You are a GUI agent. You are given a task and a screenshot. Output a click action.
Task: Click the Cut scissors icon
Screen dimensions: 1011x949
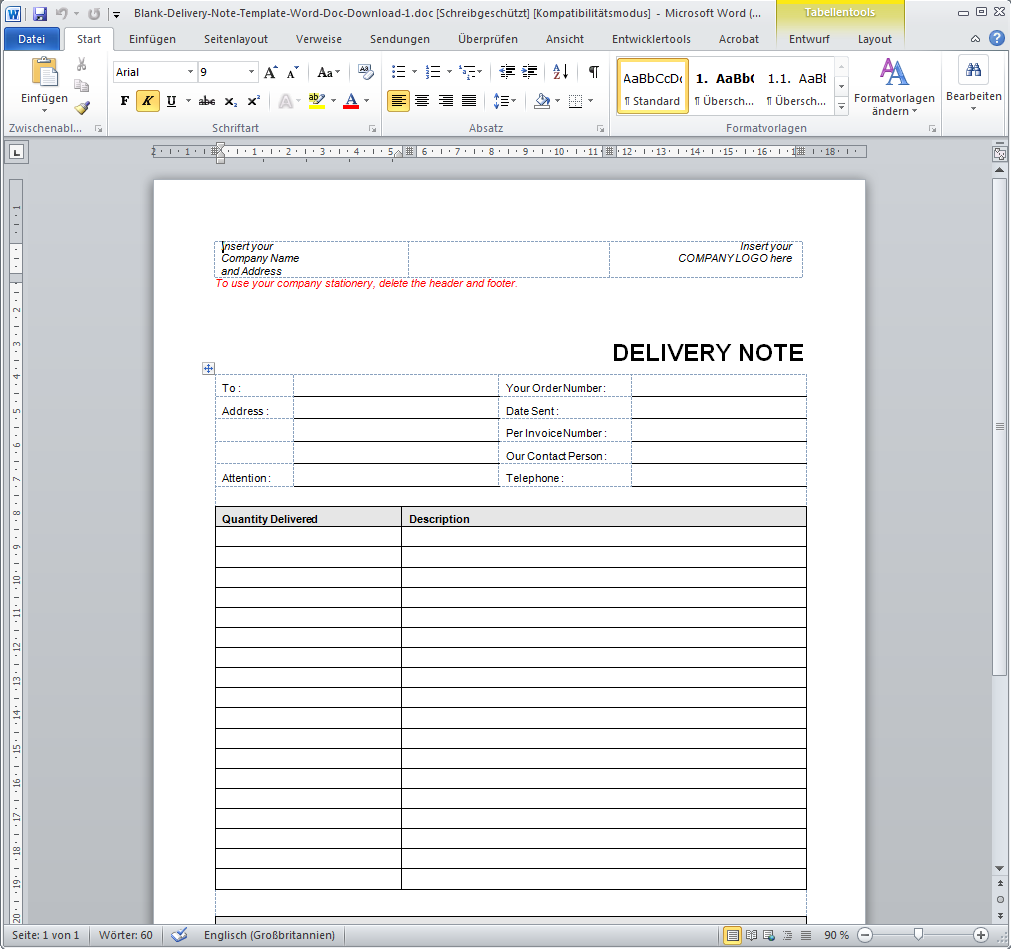(82, 65)
